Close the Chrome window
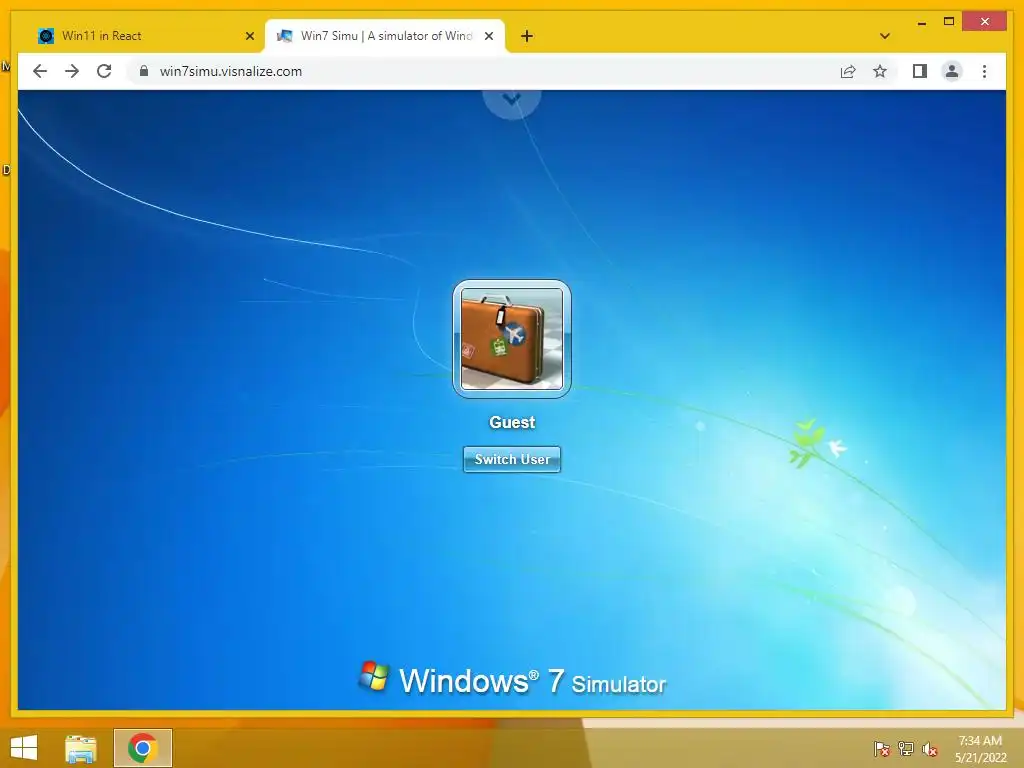Screen dimensions: 1024x768 tap(985, 22)
